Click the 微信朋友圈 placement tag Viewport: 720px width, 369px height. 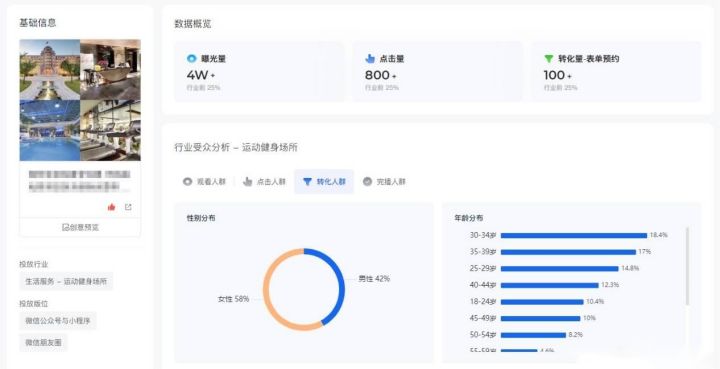pyautogui.click(x=44, y=343)
